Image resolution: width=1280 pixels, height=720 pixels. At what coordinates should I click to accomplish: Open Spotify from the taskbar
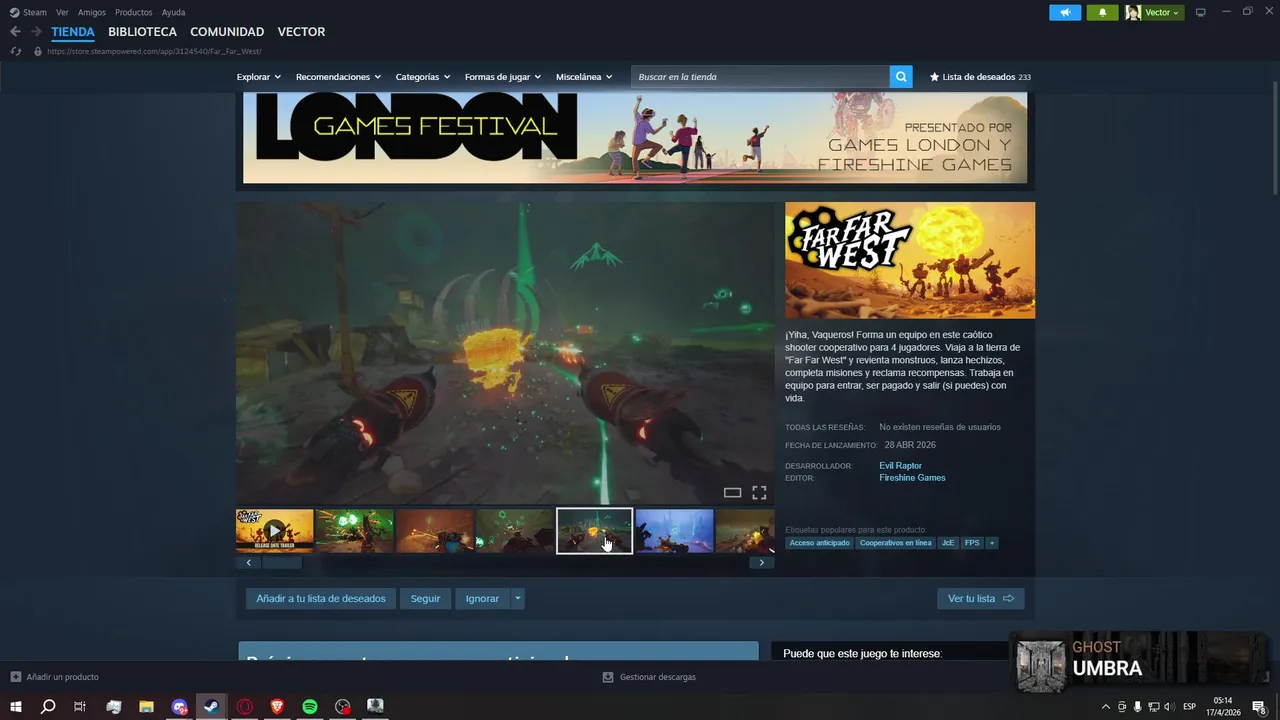coord(310,706)
